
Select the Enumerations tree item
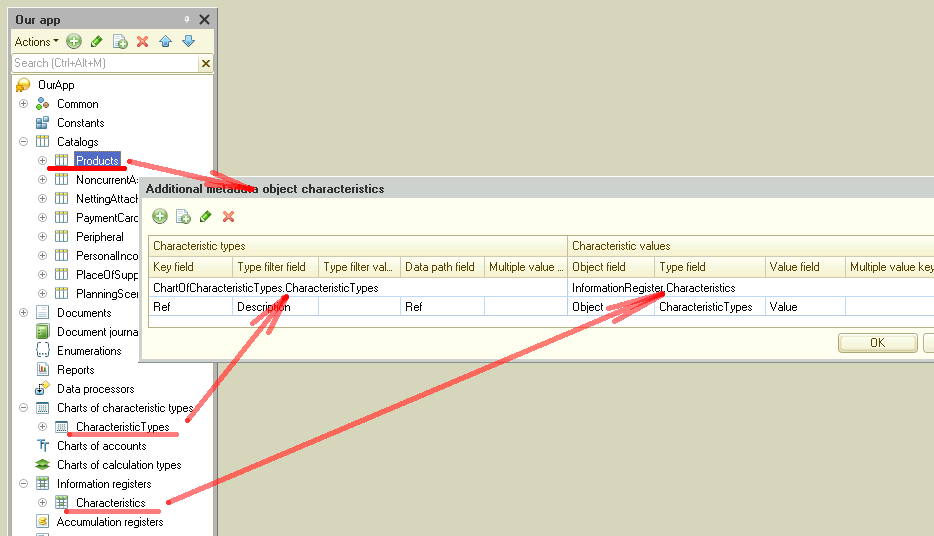click(89, 351)
